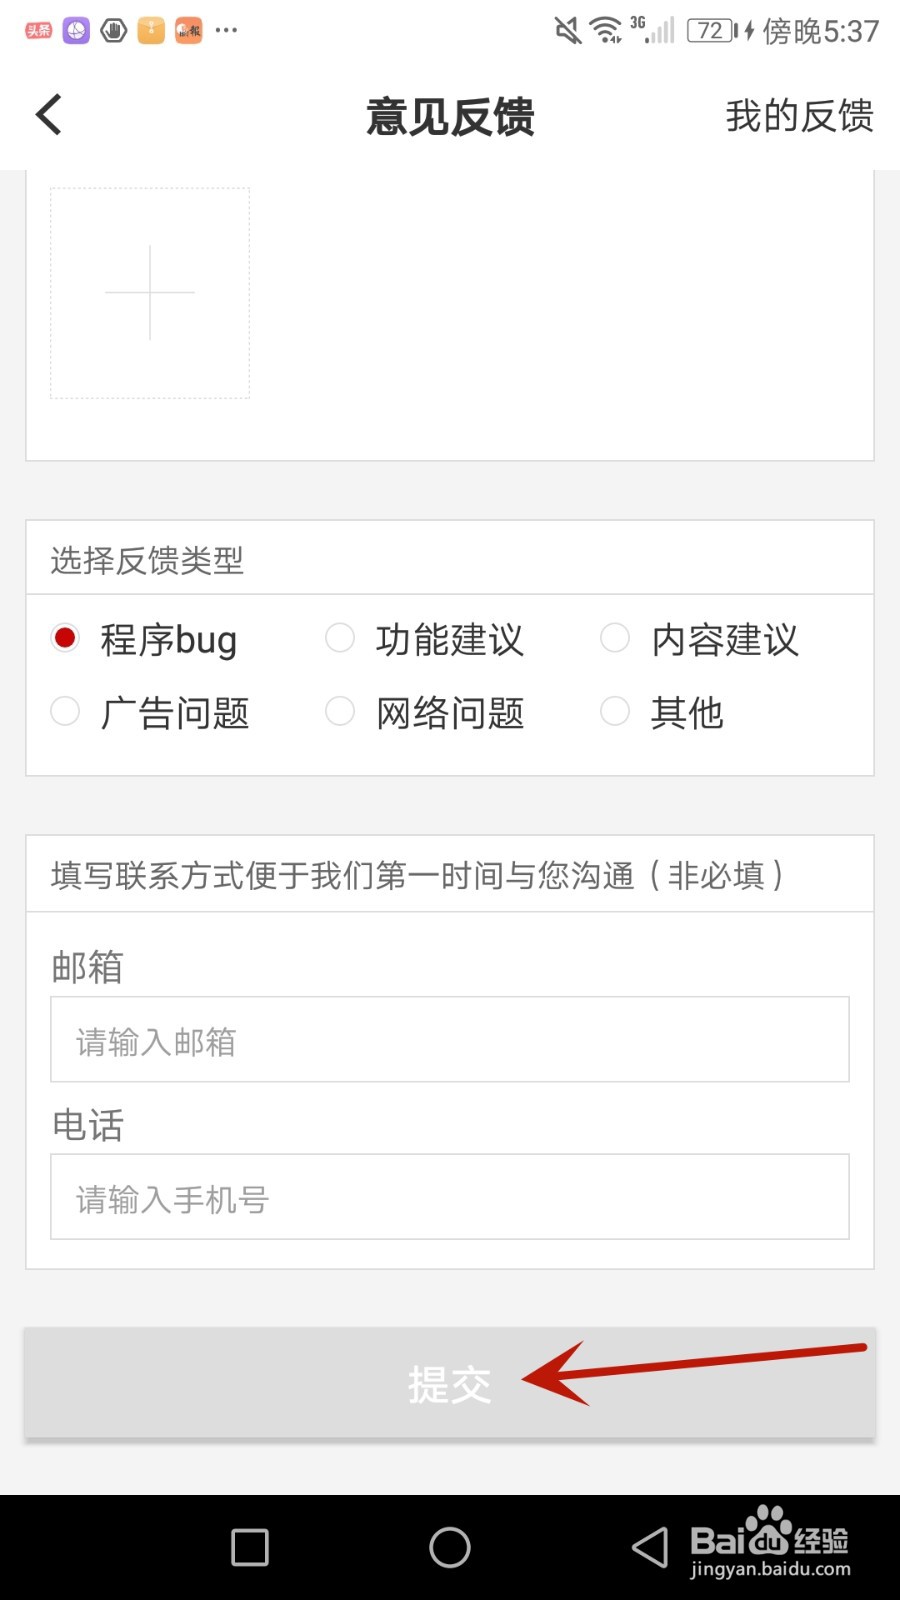Focus the 请输入邮箱 email field
The image size is (900, 1600).
pos(450,1039)
